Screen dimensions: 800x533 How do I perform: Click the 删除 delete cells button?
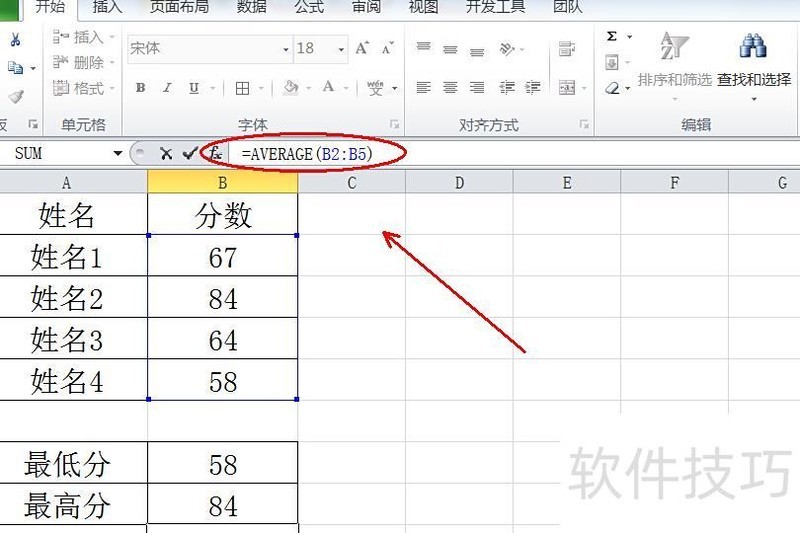84,62
